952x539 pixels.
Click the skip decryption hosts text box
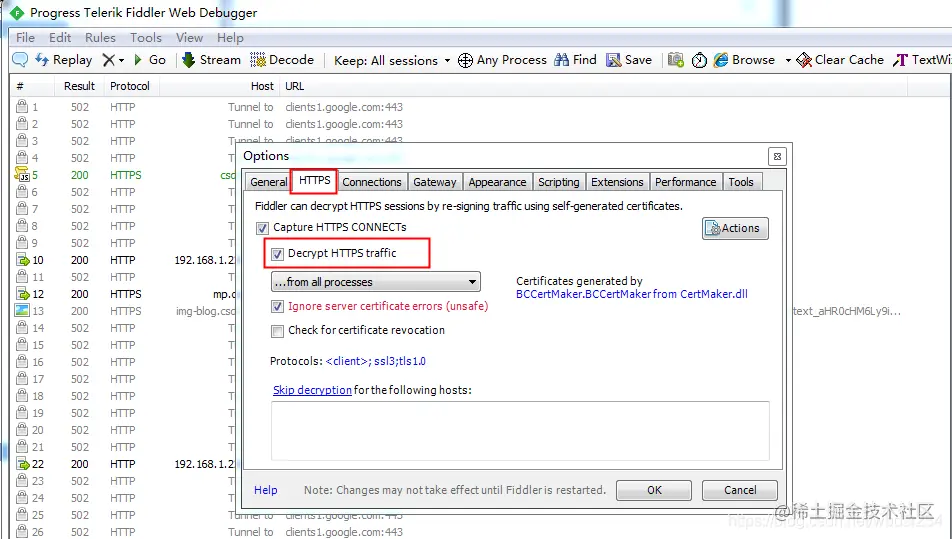[x=520, y=431]
